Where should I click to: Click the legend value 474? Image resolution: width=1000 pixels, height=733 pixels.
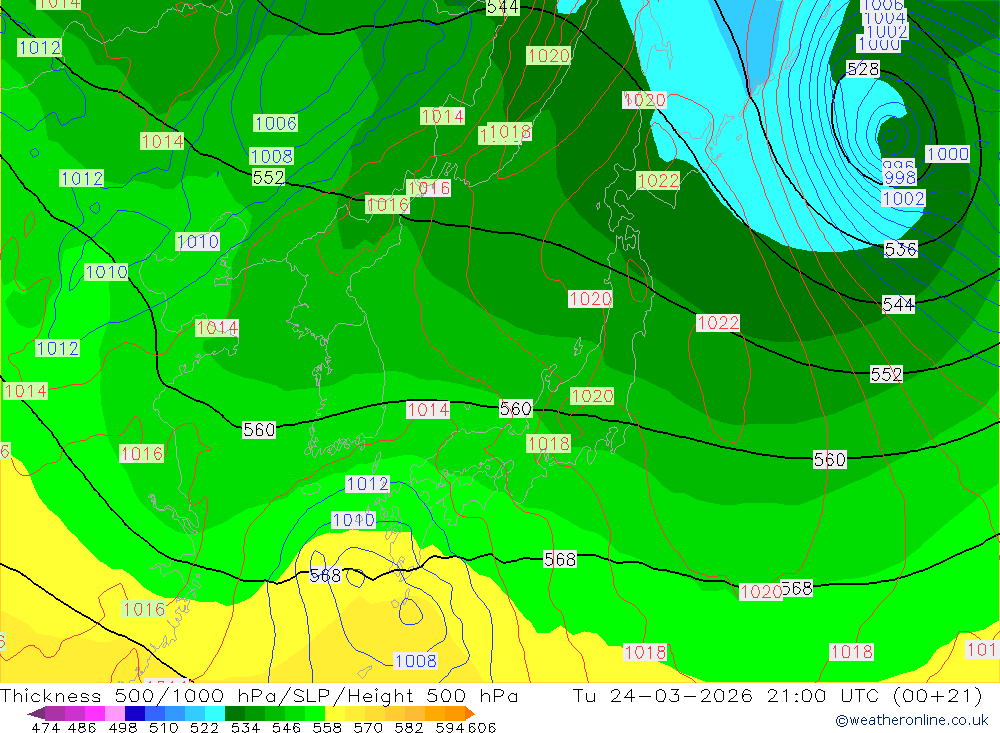[x=45, y=727]
